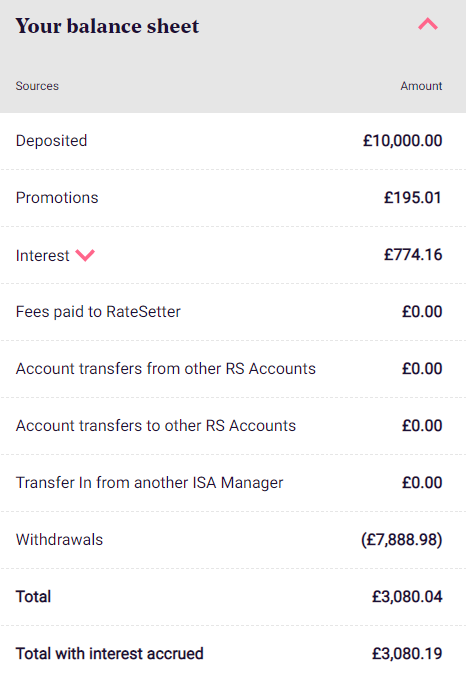The height and width of the screenshot is (675, 466).
Task: Click the Interest row label
Action: pyautogui.click(x=42, y=255)
